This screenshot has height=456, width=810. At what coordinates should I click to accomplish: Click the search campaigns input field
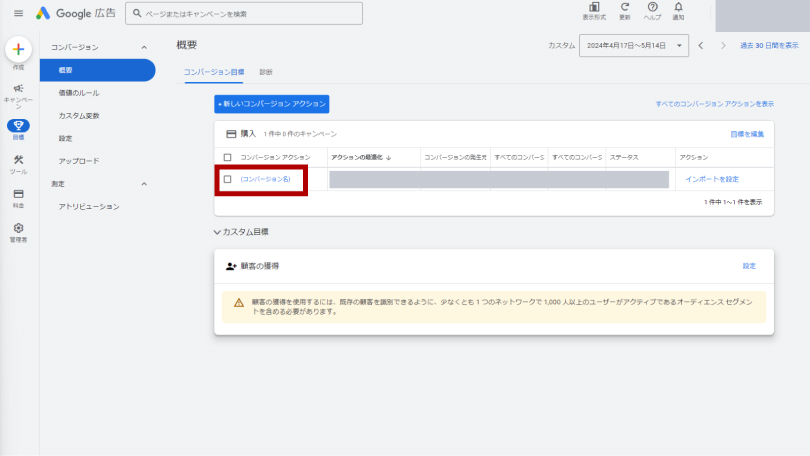[250, 14]
